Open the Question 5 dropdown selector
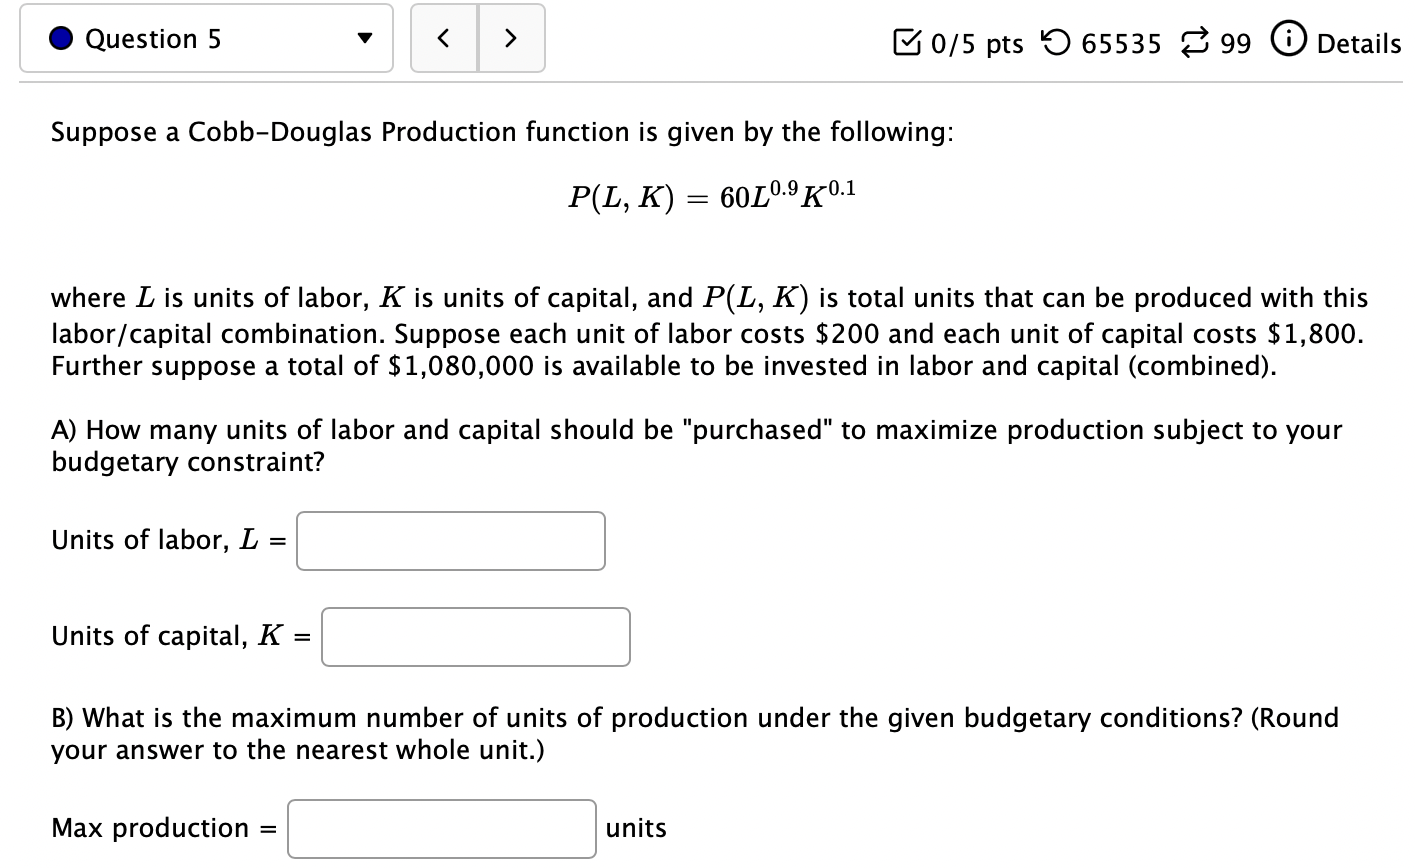1415x868 pixels. (x=206, y=38)
